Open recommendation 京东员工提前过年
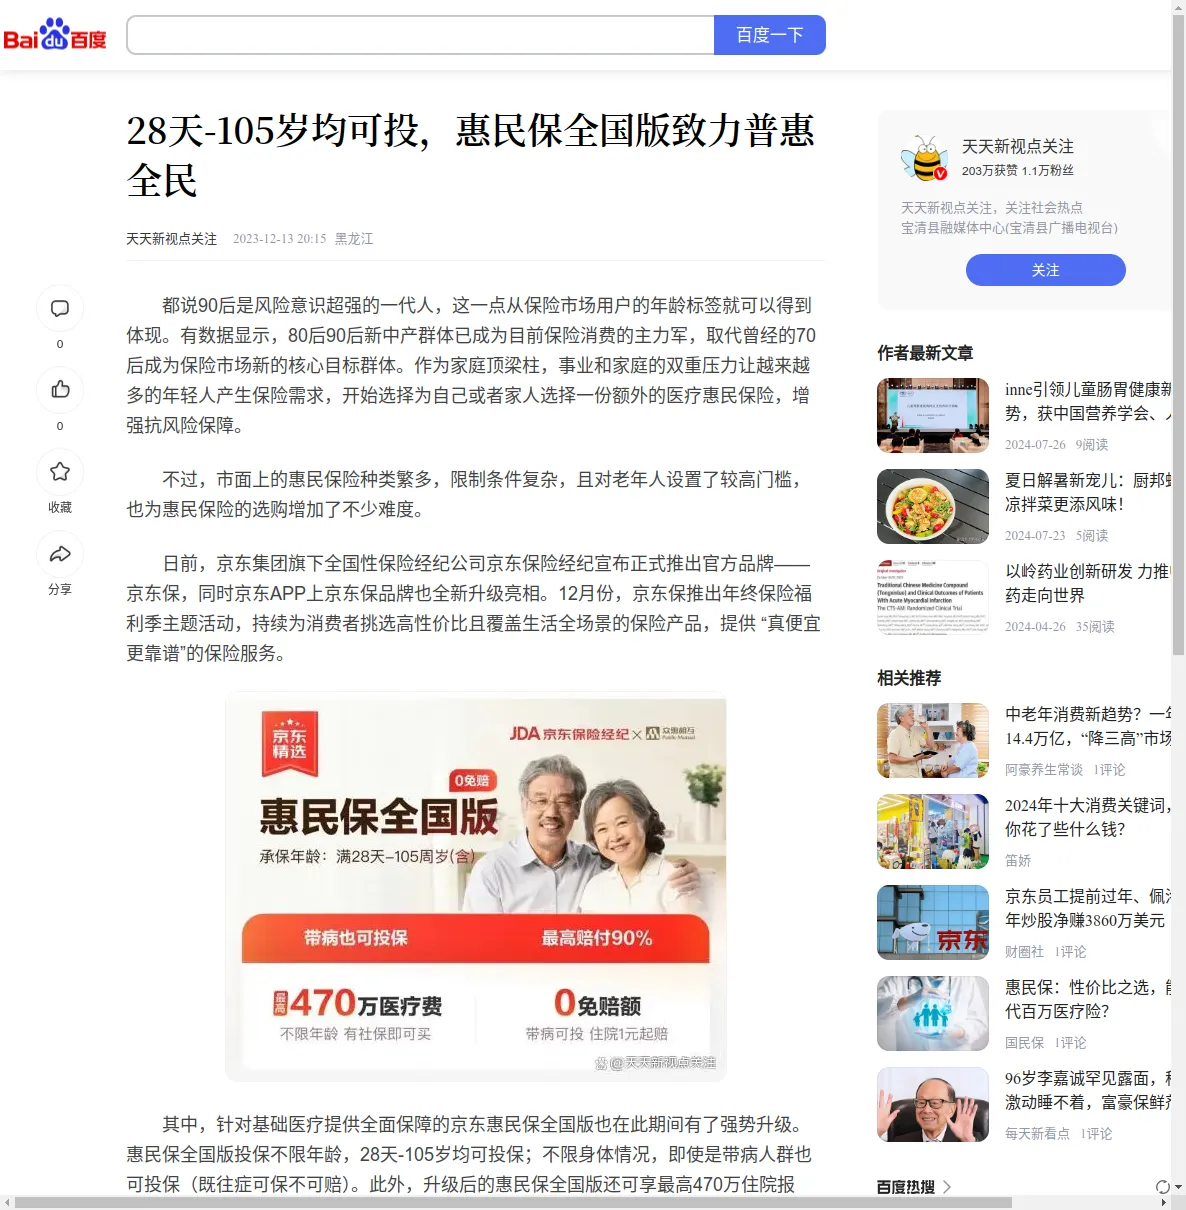 [x=1088, y=908]
